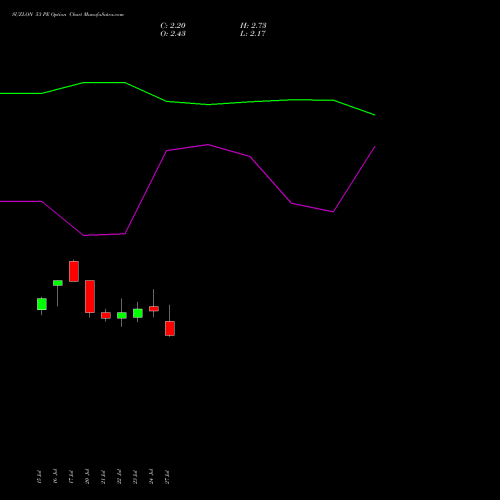This screenshot has width=500, height=500.
Task: Select the last red candlestick for 27 Jul
Action: 170,328
